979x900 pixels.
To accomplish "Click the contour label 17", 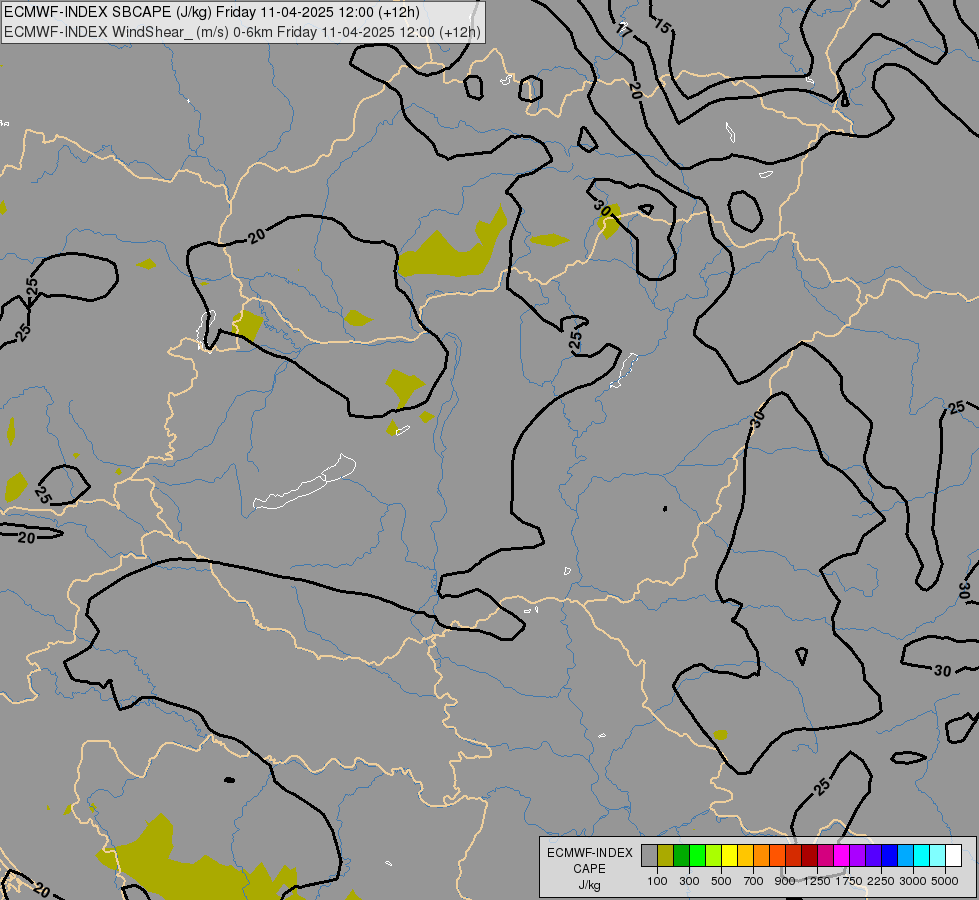I will pyautogui.click(x=623, y=29).
